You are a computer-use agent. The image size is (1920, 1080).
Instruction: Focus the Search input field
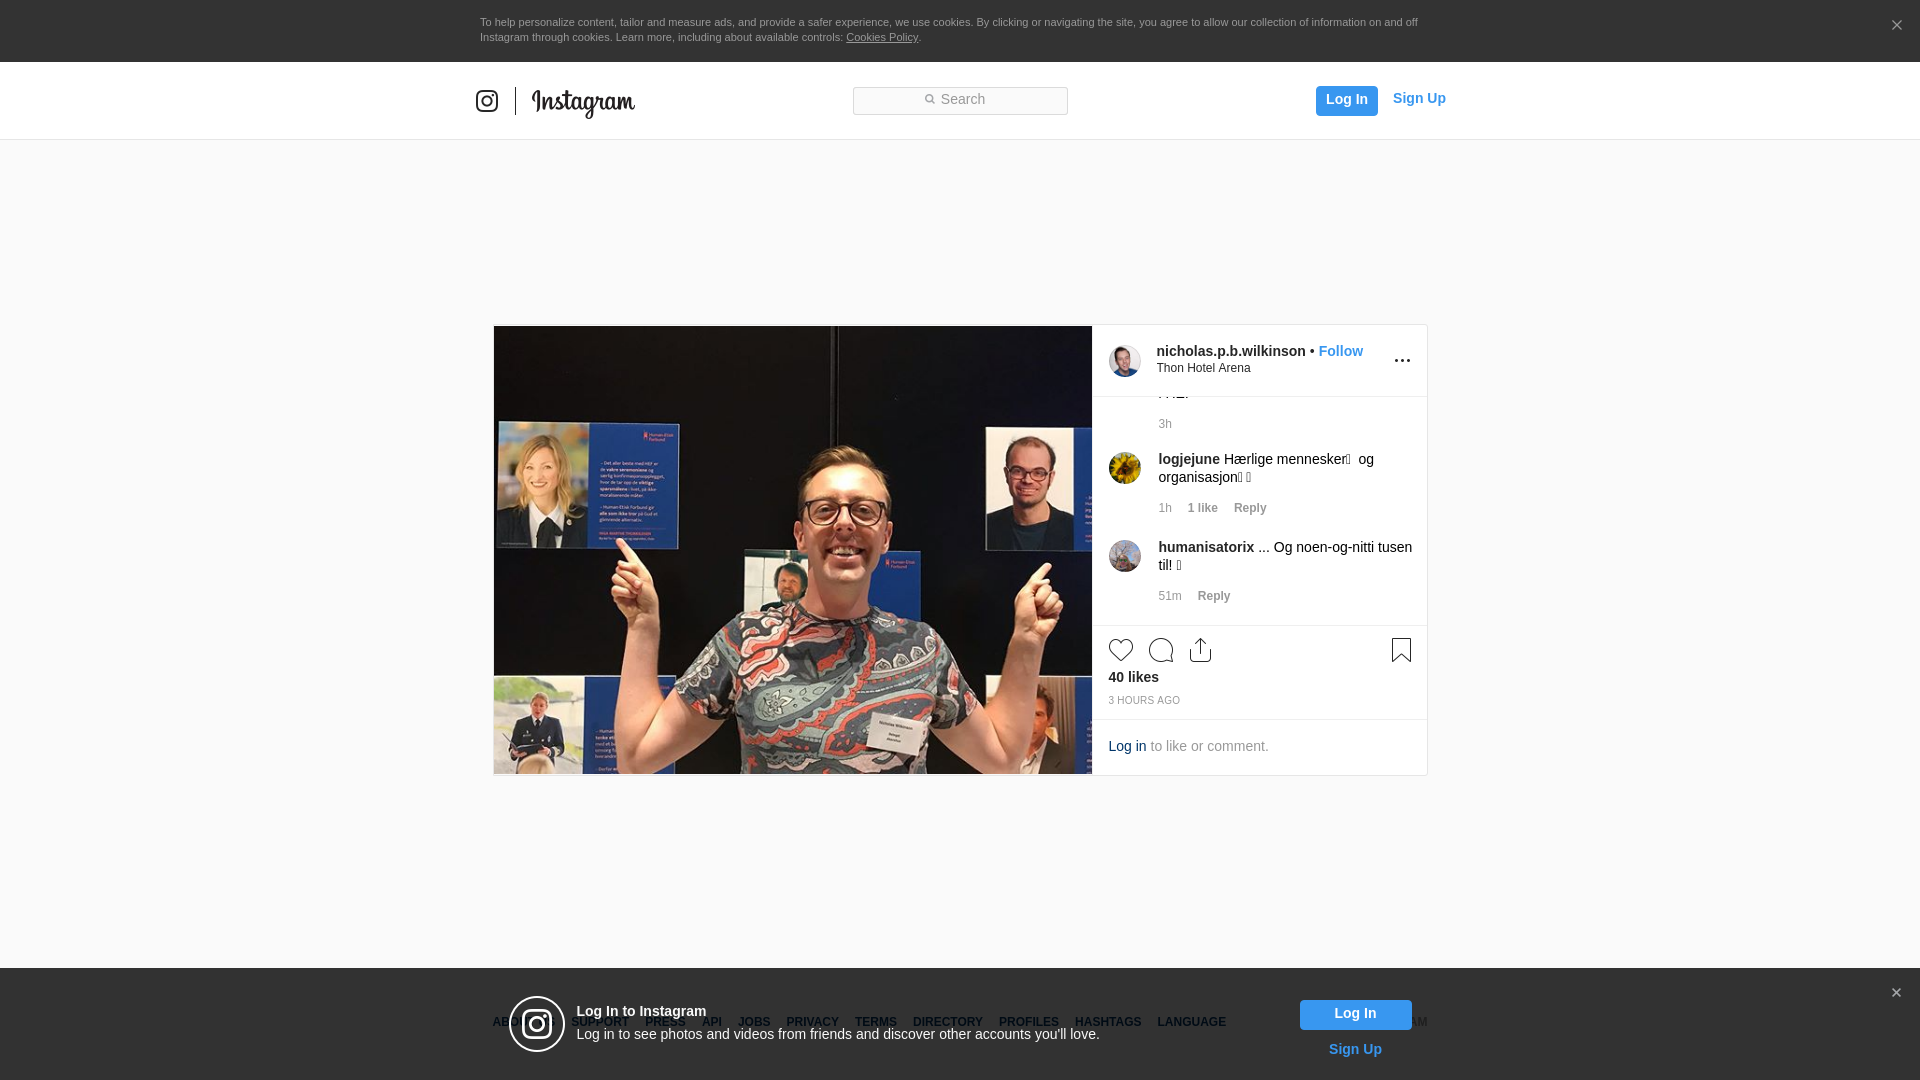(x=960, y=101)
